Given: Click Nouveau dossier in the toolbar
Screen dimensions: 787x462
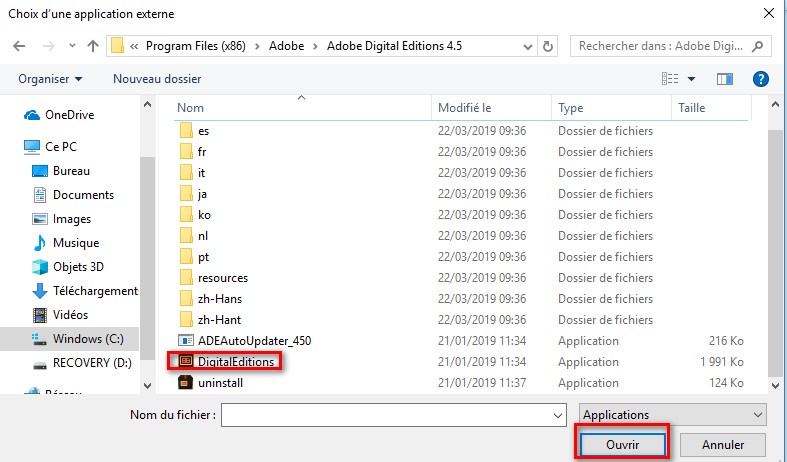Looking at the screenshot, I should (157, 78).
